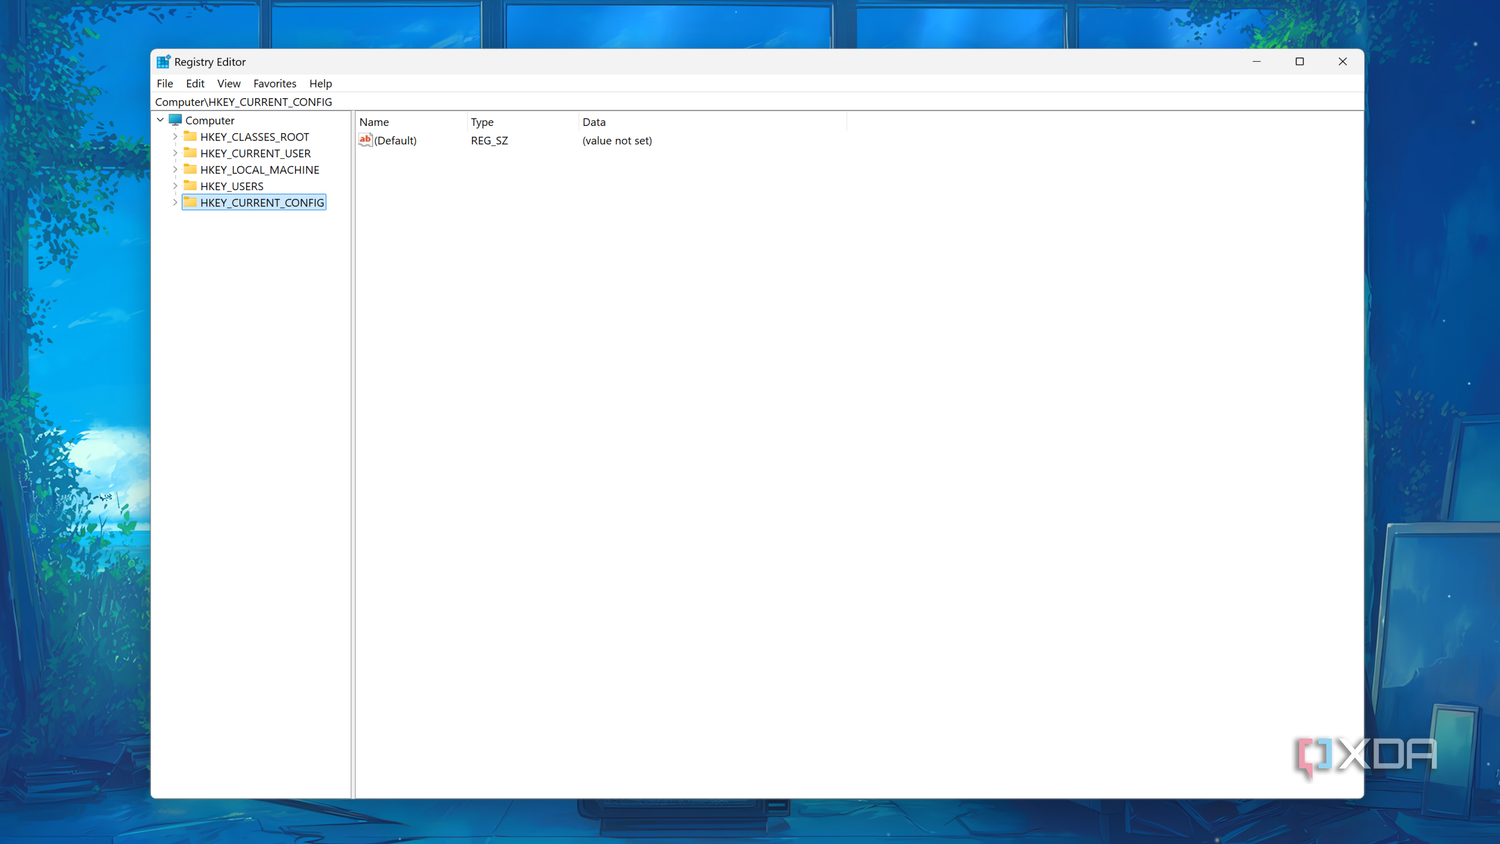
Task: Click the REG_SZ type cell
Action: [489, 141]
